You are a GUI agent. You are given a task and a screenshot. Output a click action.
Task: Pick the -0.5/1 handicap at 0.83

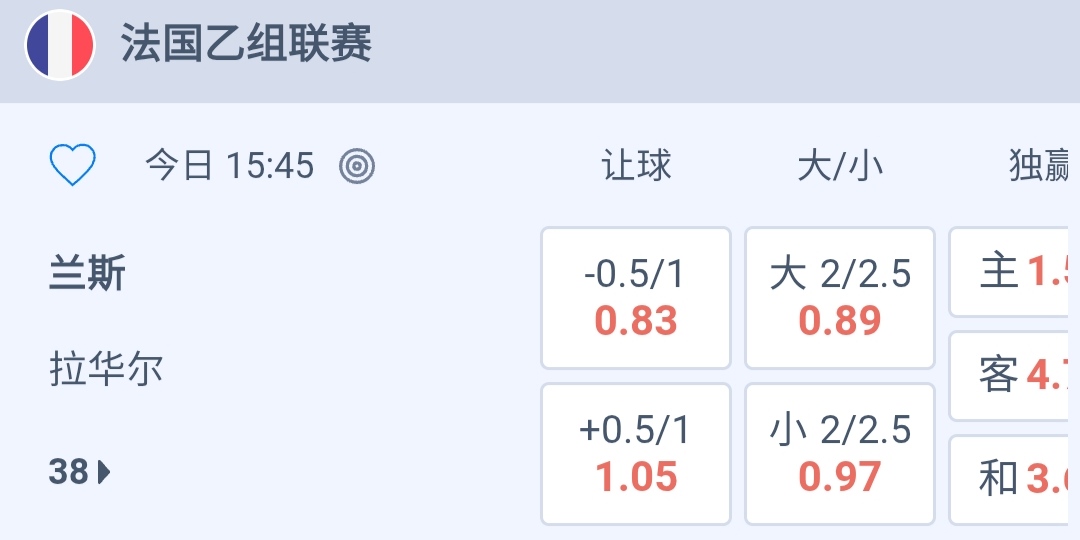636,298
